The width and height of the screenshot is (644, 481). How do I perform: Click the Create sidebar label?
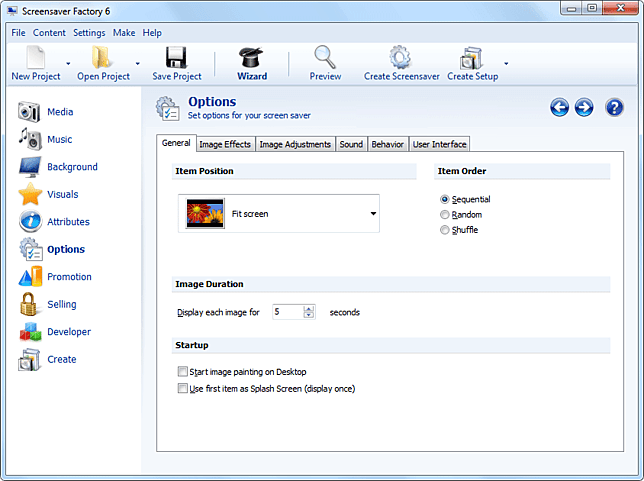[62, 359]
